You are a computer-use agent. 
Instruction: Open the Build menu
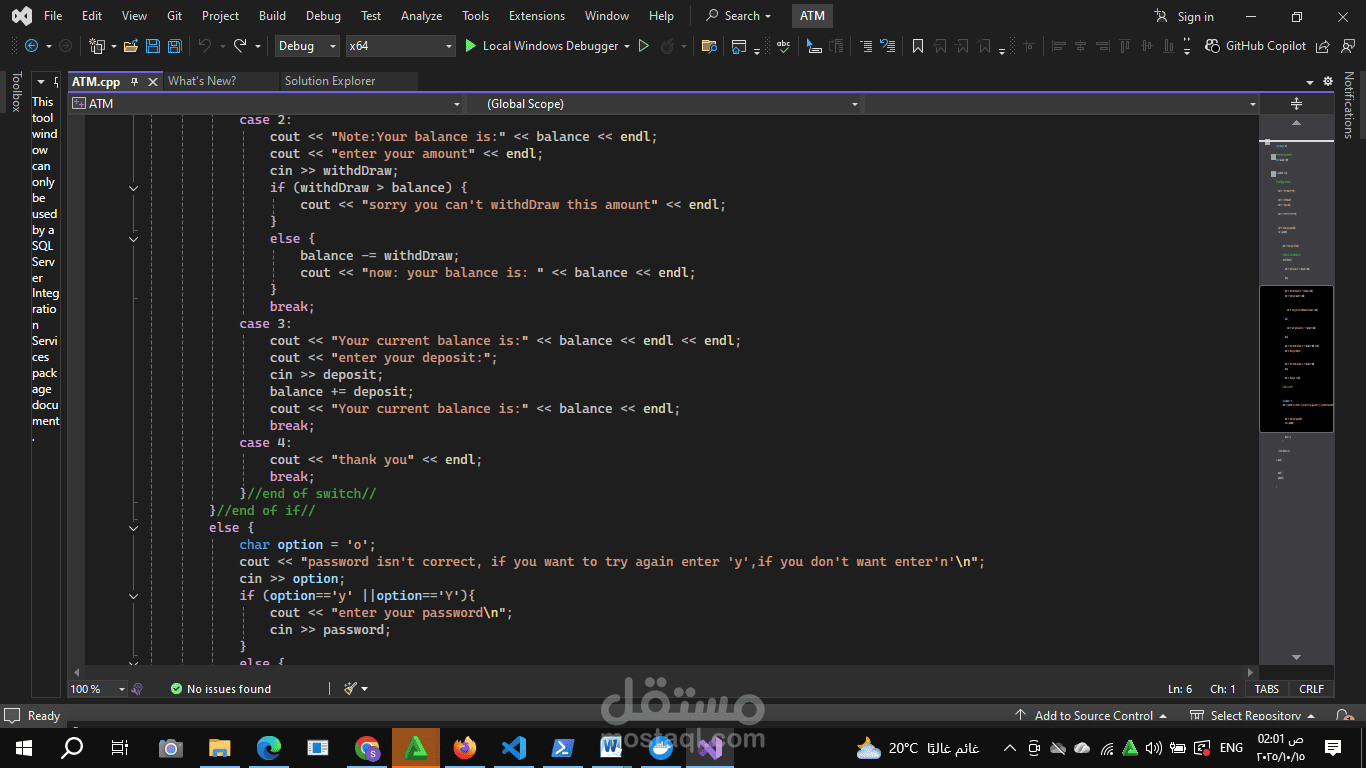(x=272, y=16)
